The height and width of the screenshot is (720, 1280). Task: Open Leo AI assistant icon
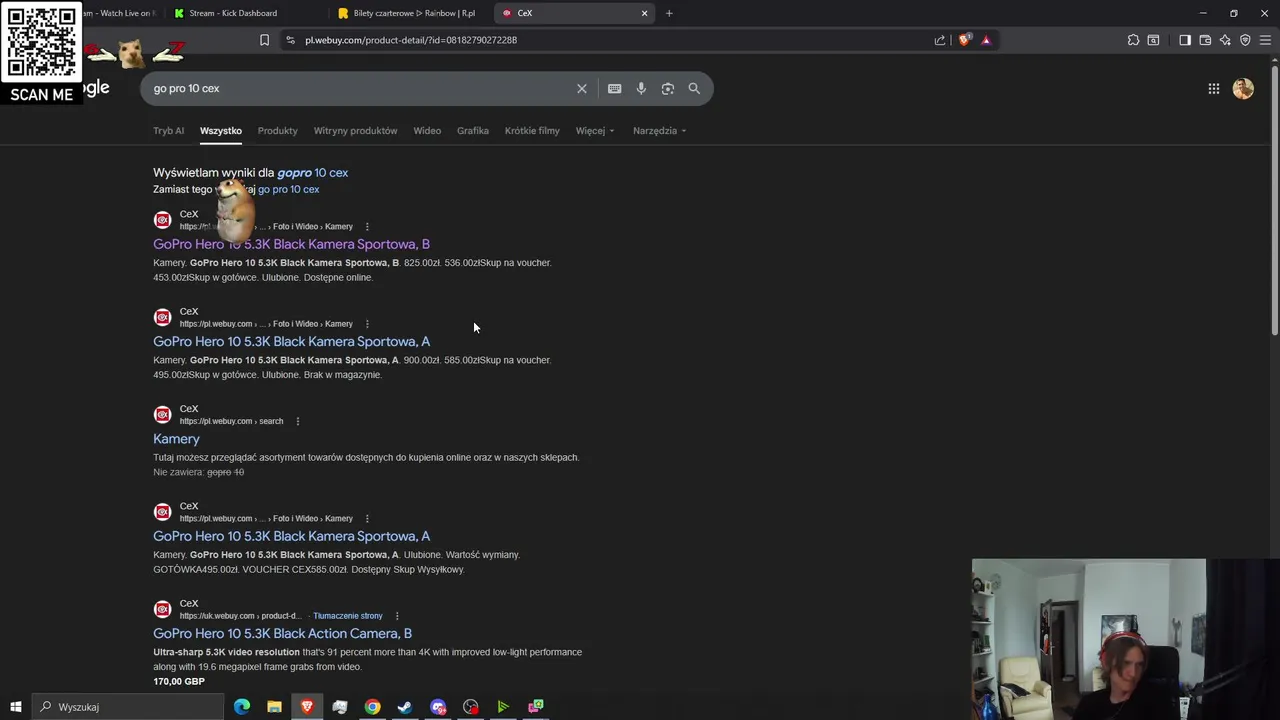[x=1225, y=40]
